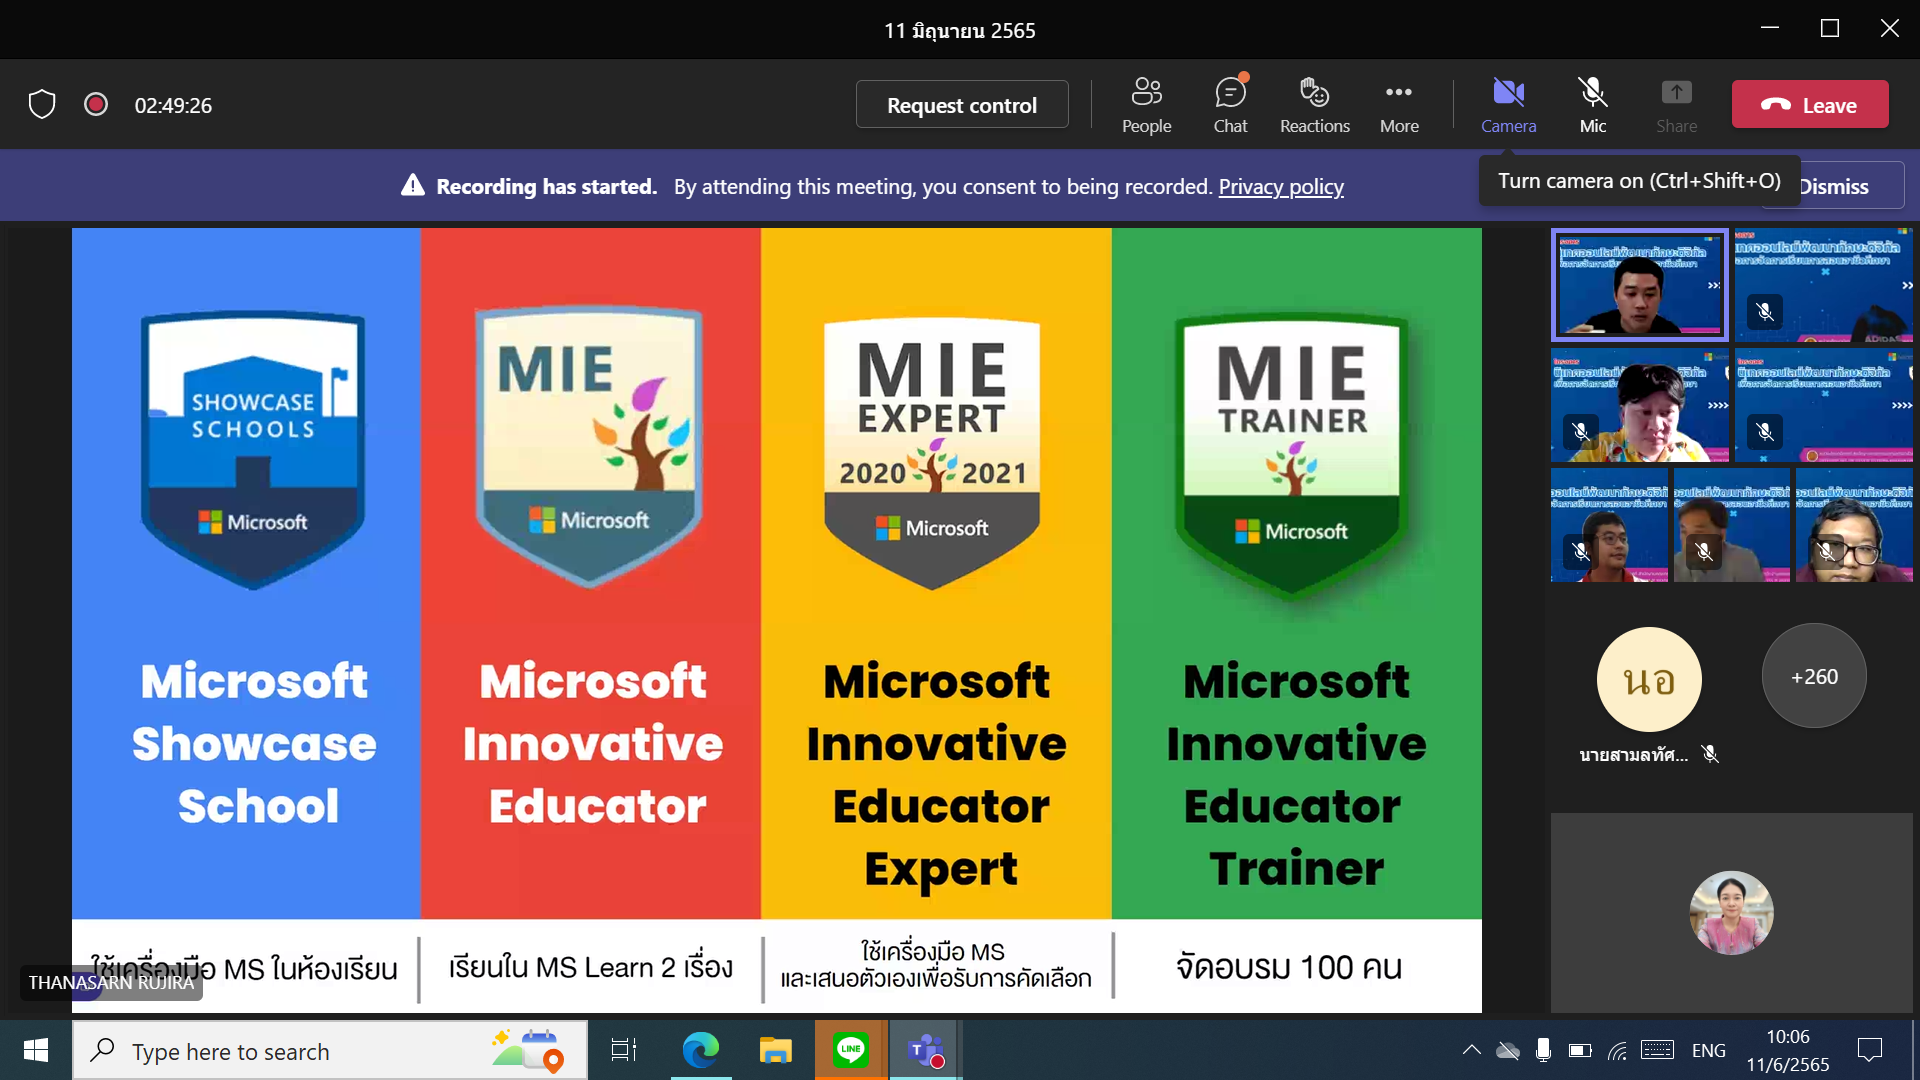Click the MIE Expert 2020-2021 badge
Viewport: 1920px width, 1080px height.
[x=932, y=452]
